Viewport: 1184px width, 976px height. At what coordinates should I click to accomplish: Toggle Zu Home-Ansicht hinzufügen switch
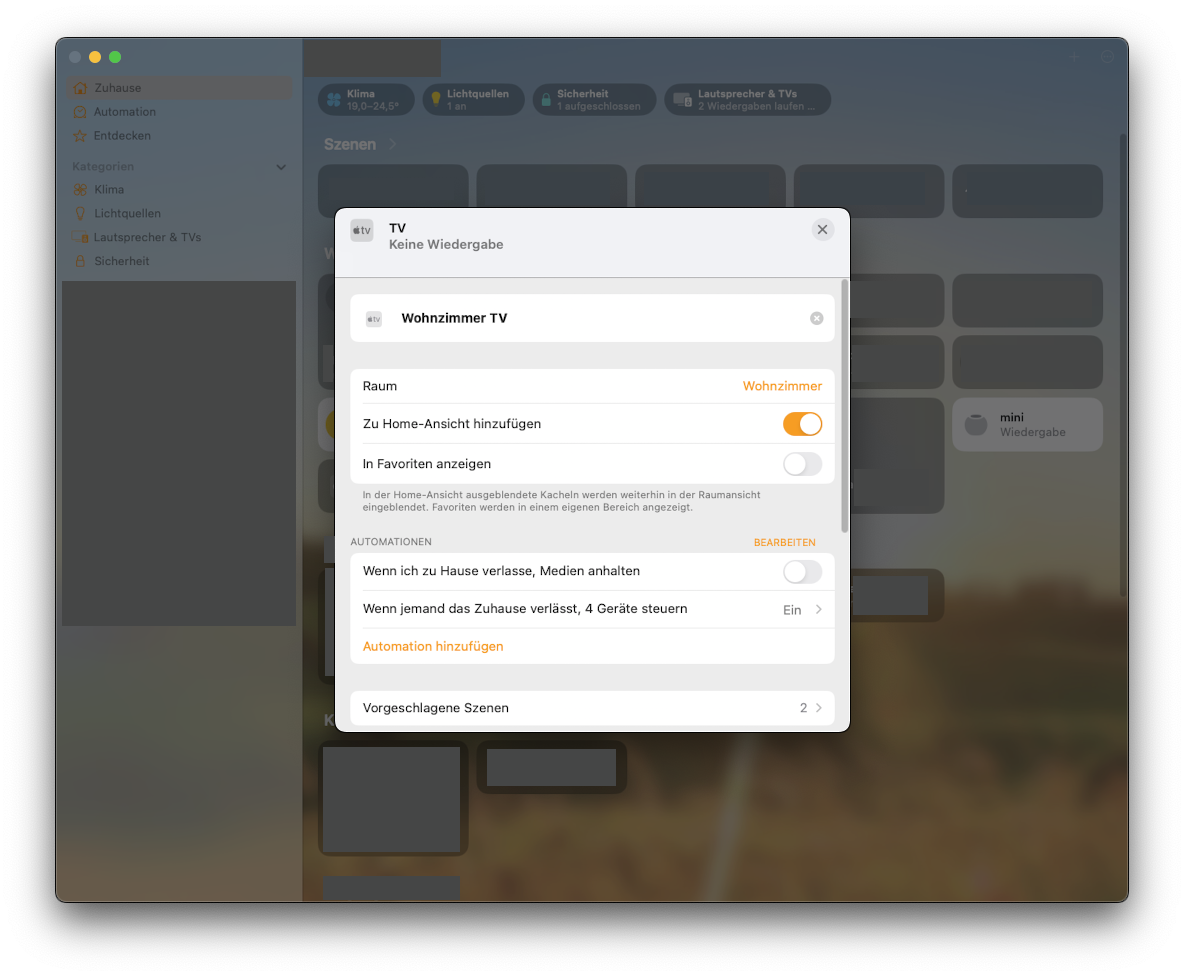802,424
